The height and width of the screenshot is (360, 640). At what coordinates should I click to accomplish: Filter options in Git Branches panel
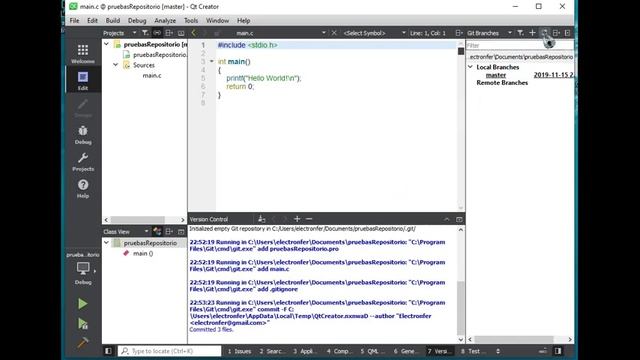pyautogui.click(x=520, y=33)
